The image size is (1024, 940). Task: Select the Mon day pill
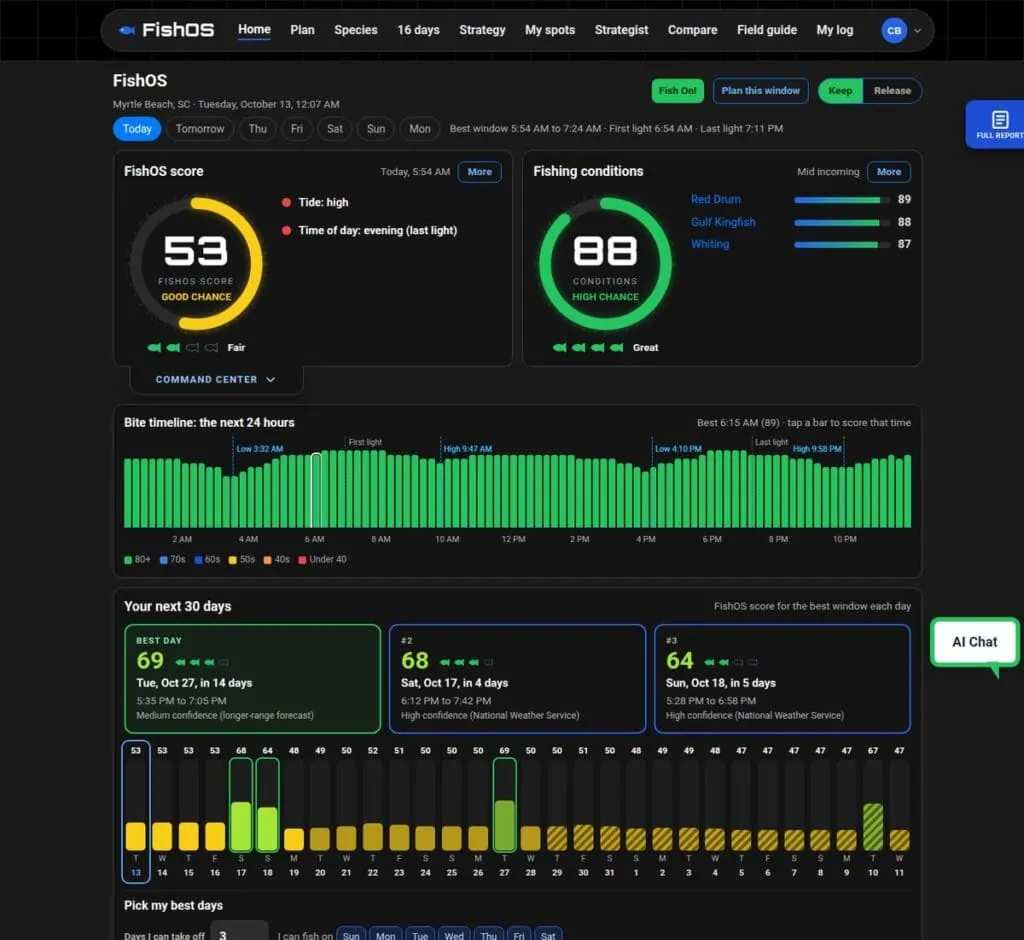[x=419, y=129]
